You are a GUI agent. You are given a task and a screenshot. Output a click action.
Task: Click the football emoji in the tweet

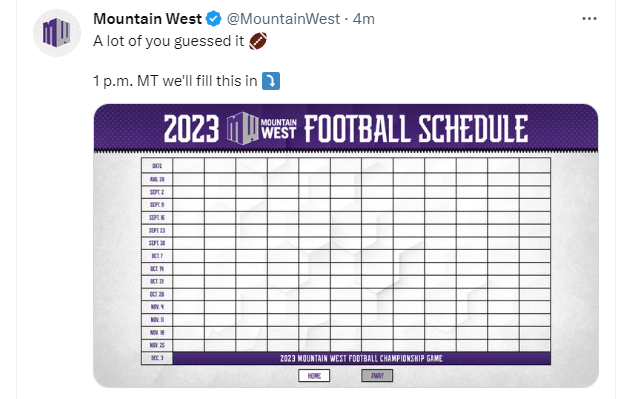coord(258,41)
